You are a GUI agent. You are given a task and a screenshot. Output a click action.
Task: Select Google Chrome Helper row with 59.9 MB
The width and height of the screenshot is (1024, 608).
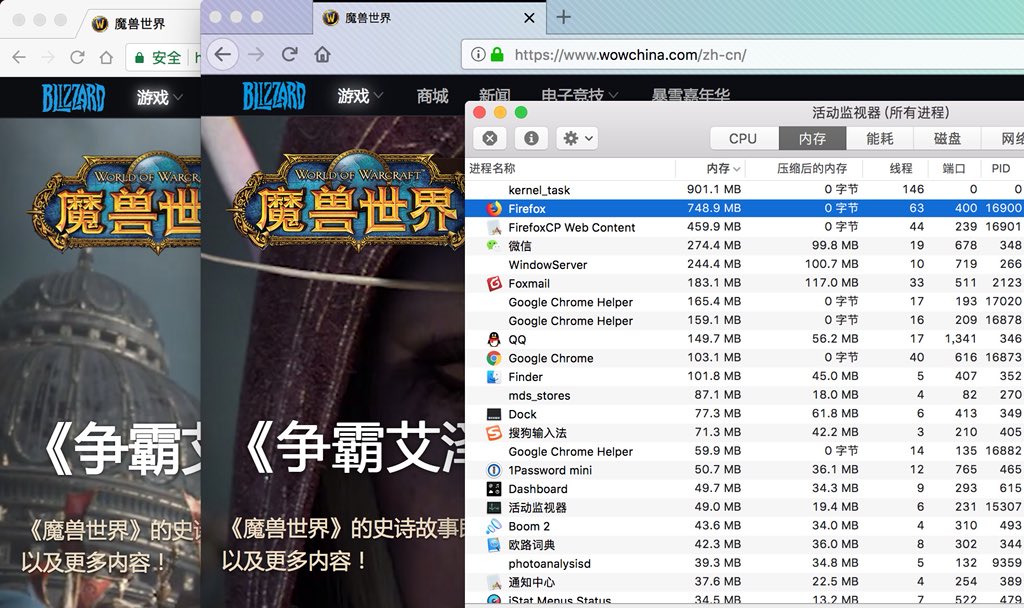(x=744, y=451)
